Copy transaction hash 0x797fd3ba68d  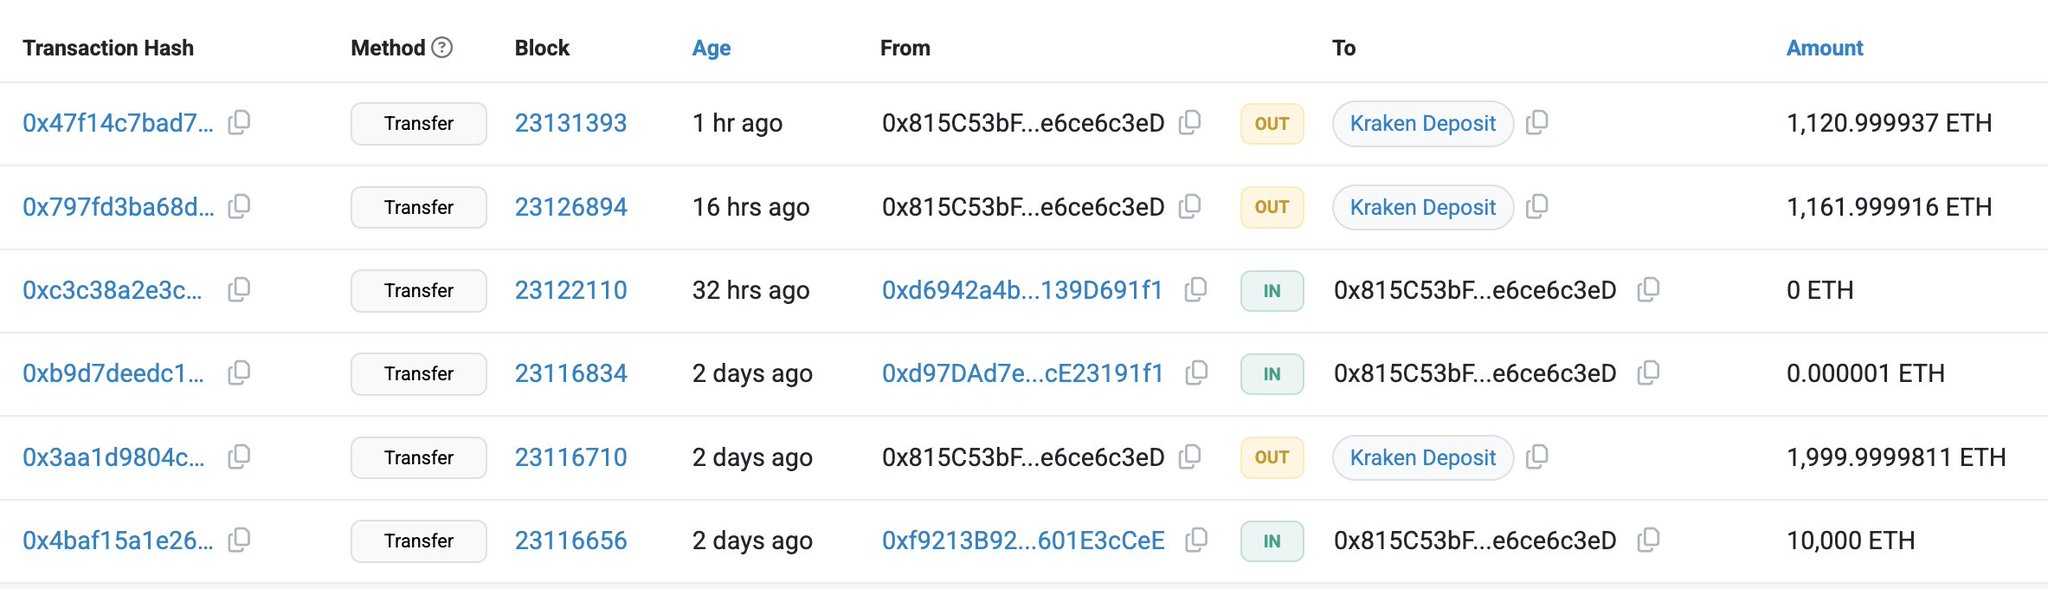[239, 207]
